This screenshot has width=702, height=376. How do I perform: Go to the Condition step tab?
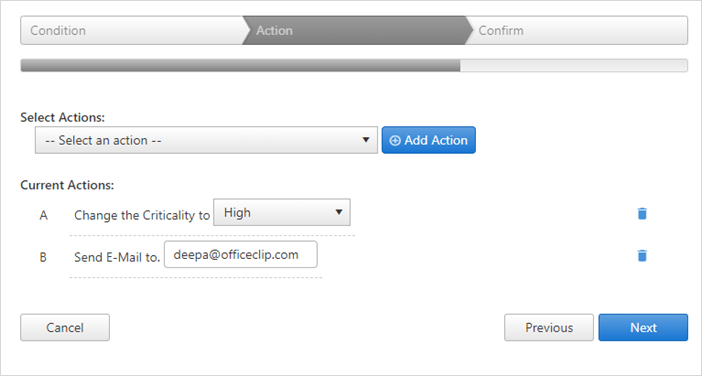(132, 30)
